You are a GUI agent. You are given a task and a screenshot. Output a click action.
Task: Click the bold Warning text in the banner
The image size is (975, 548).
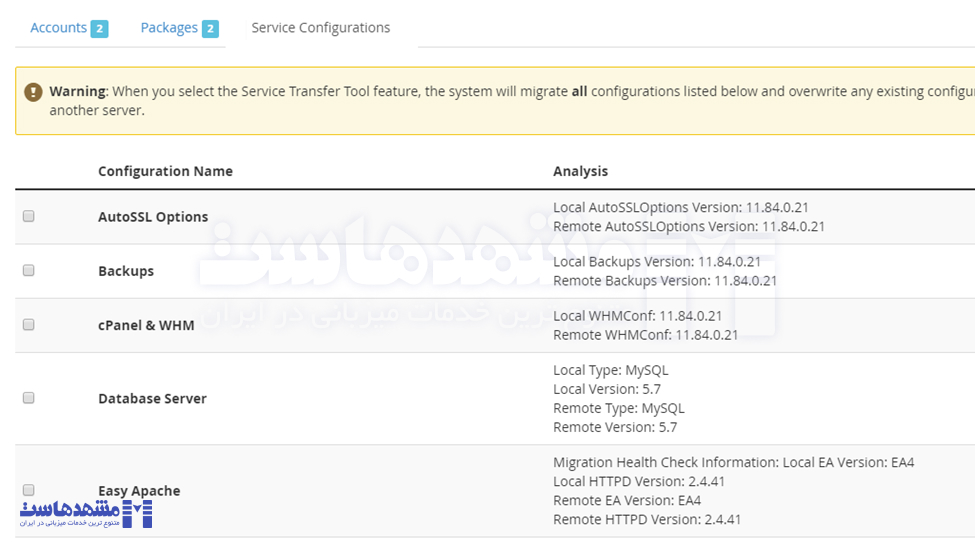tap(78, 91)
